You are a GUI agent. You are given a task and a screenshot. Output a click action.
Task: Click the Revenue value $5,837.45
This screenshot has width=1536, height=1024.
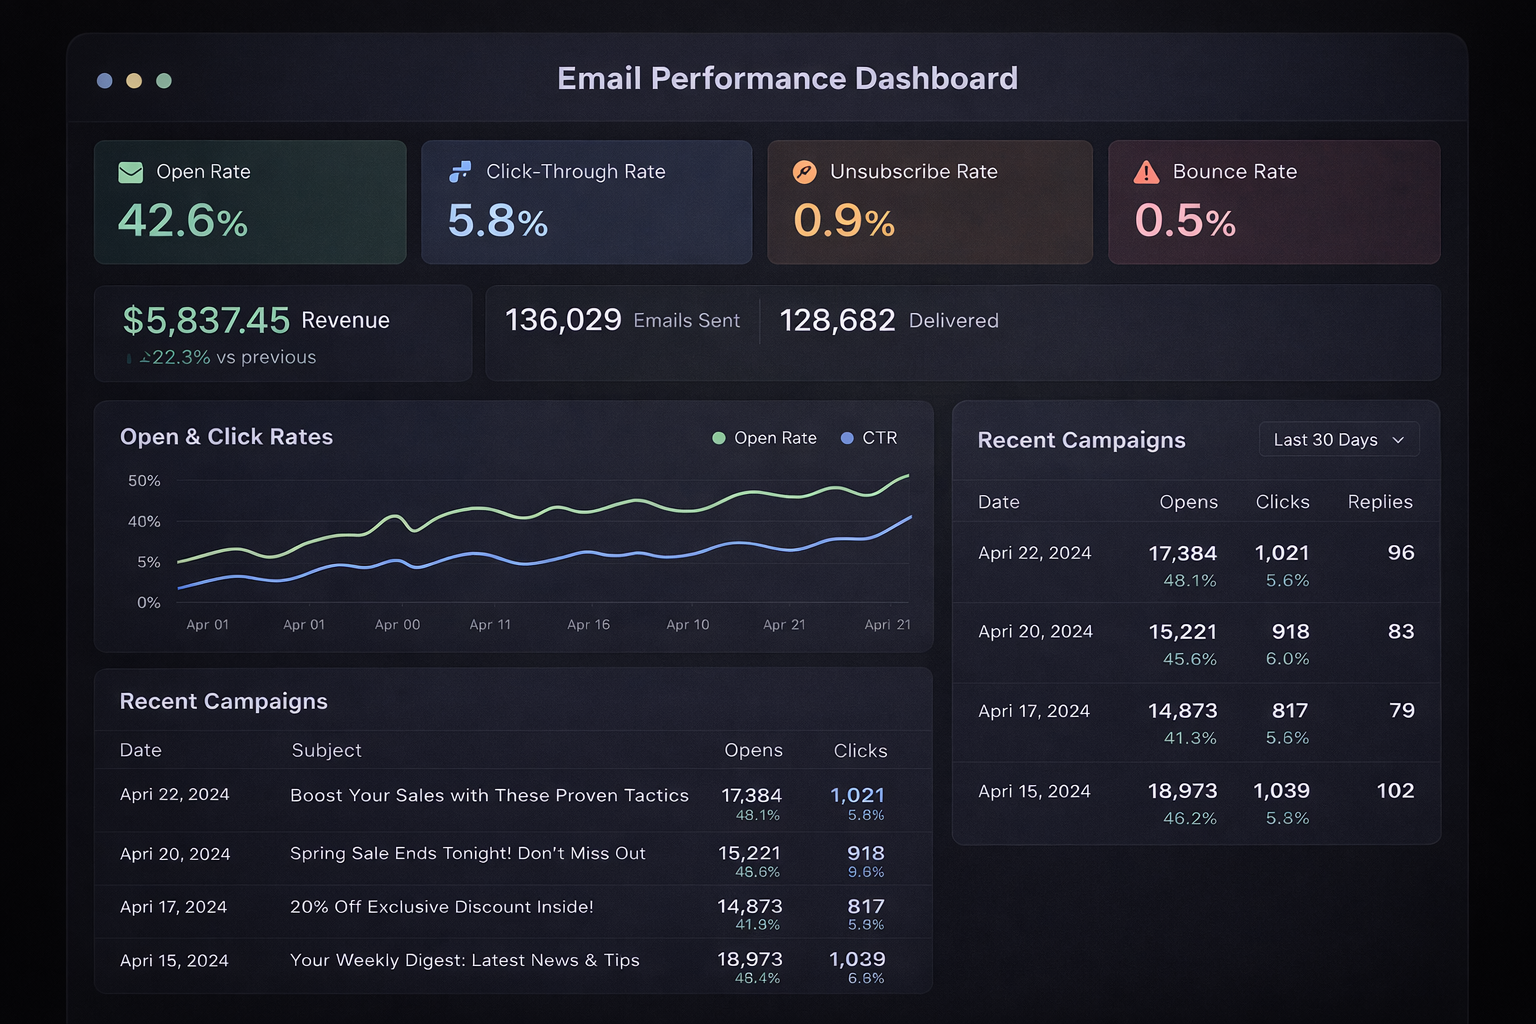[x=205, y=320]
